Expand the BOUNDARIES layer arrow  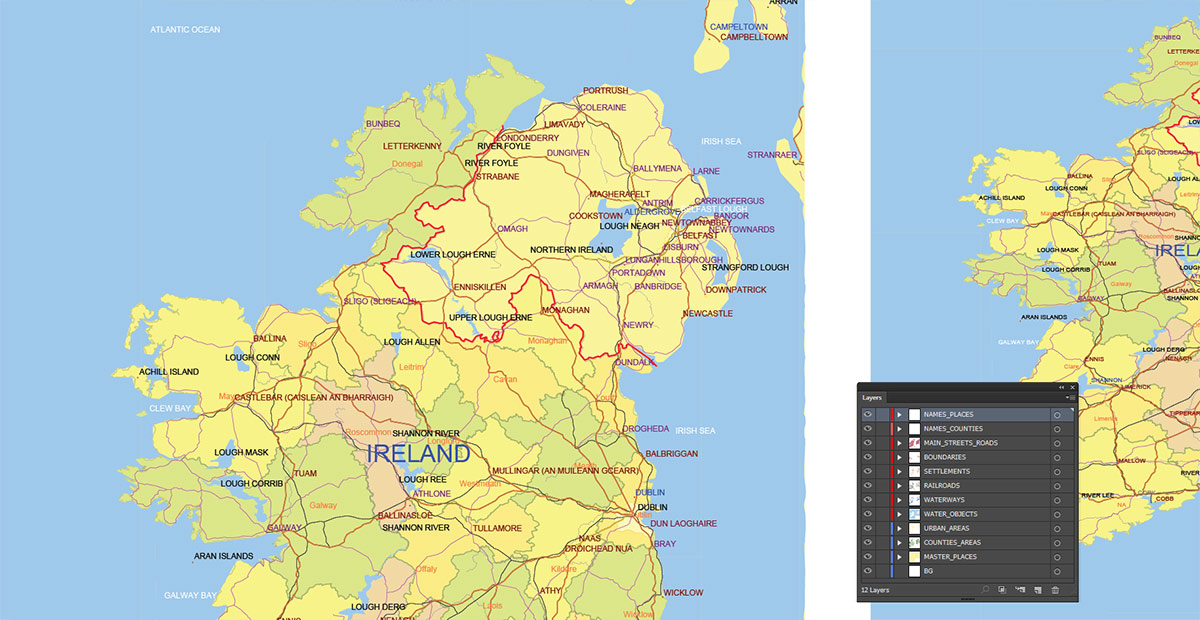click(x=899, y=457)
